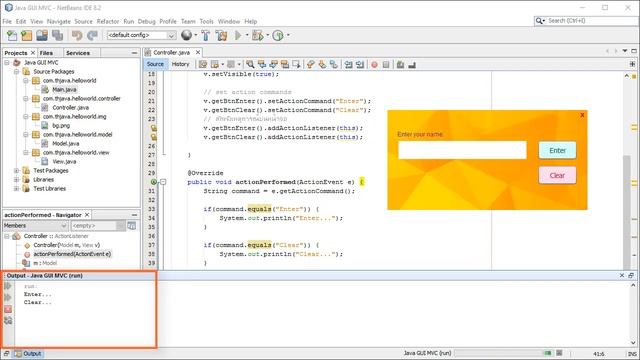Open the File menu
The width and height of the screenshot is (640, 360).
(7, 21)
